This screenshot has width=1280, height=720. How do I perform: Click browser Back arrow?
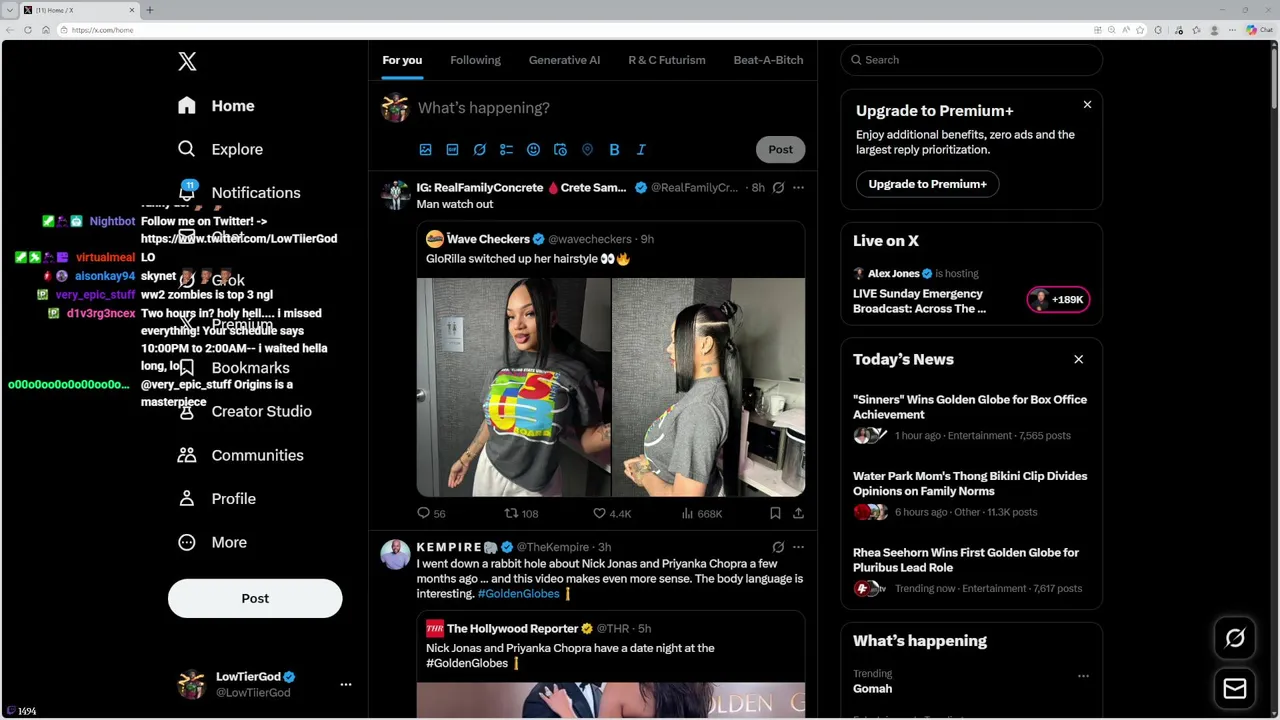click(x=10, y=30)
